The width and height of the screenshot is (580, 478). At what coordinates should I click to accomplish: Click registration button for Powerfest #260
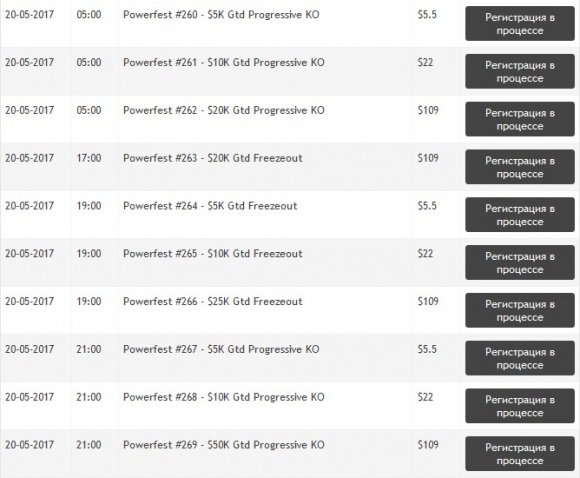[x=520, y=24]
